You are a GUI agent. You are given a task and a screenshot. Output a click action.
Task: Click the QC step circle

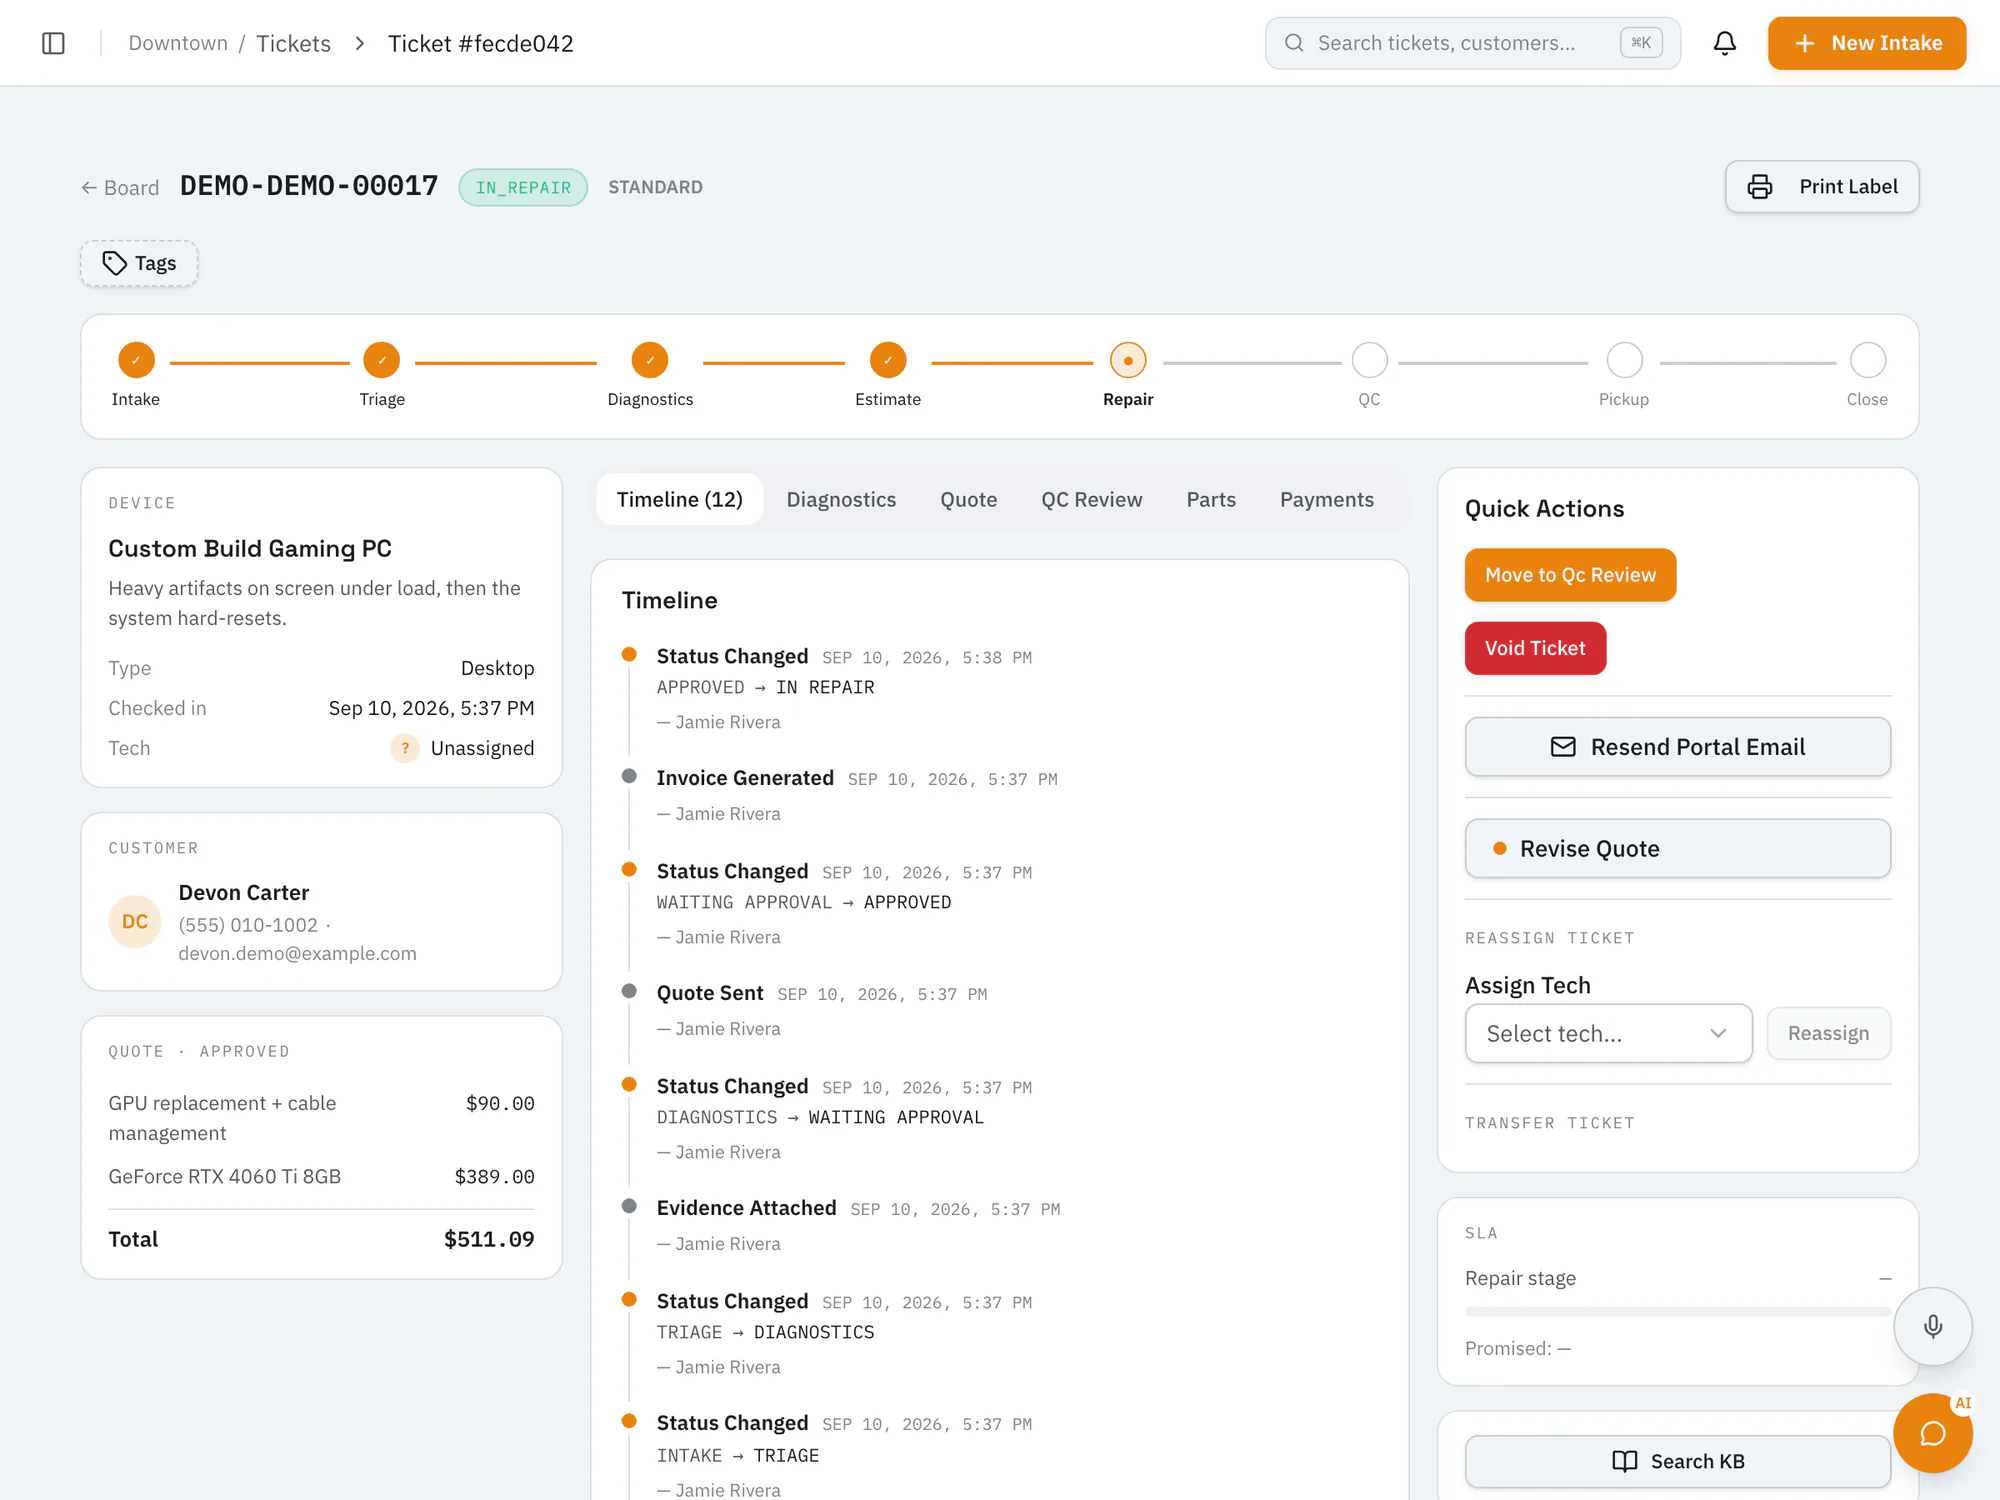(x=1370, y=360)
